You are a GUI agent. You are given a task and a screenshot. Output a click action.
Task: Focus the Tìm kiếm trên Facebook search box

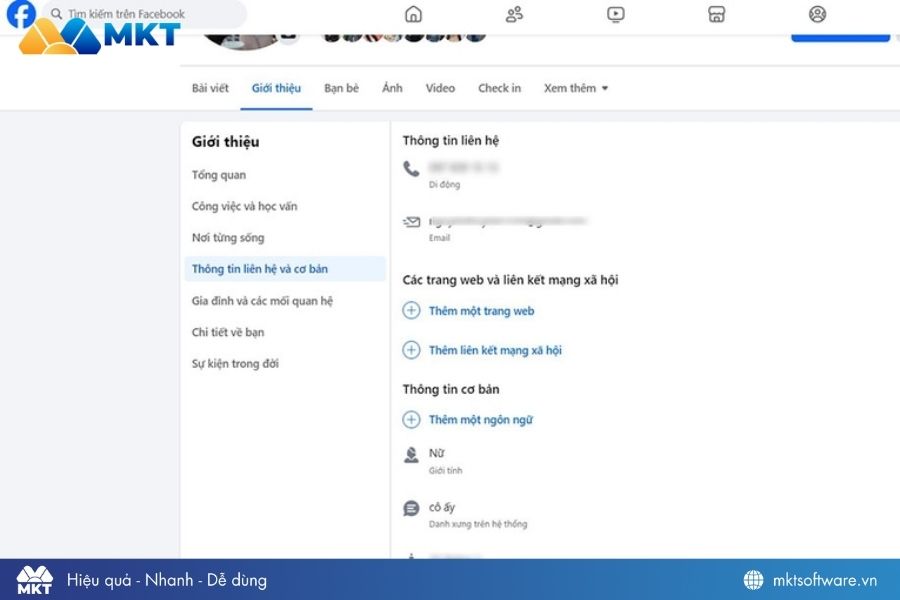[145, 14]
